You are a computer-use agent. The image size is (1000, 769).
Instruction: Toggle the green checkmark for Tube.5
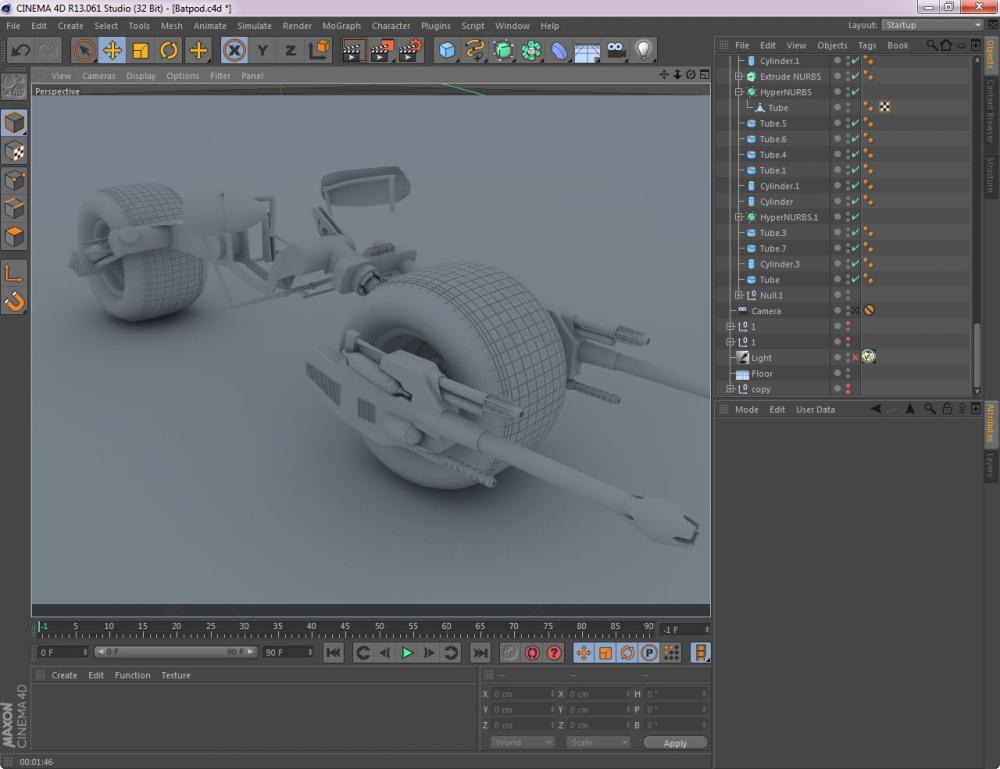(856, 124)
